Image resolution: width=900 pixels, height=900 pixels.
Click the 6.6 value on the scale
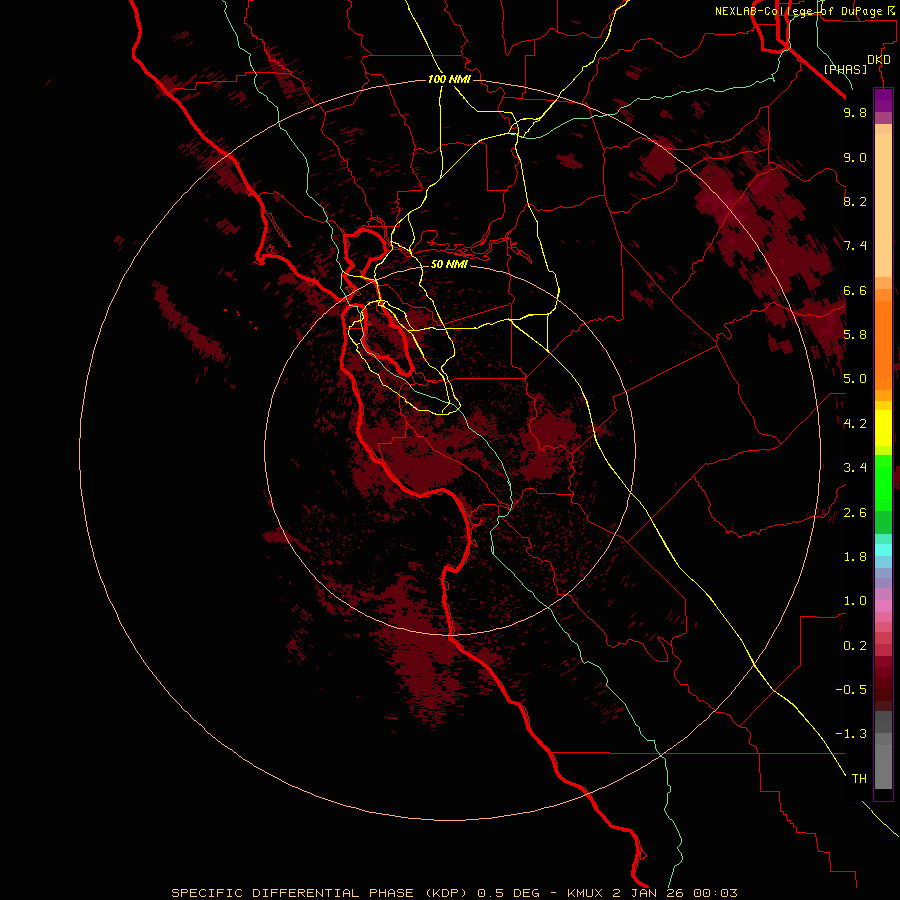click(855, 290)
